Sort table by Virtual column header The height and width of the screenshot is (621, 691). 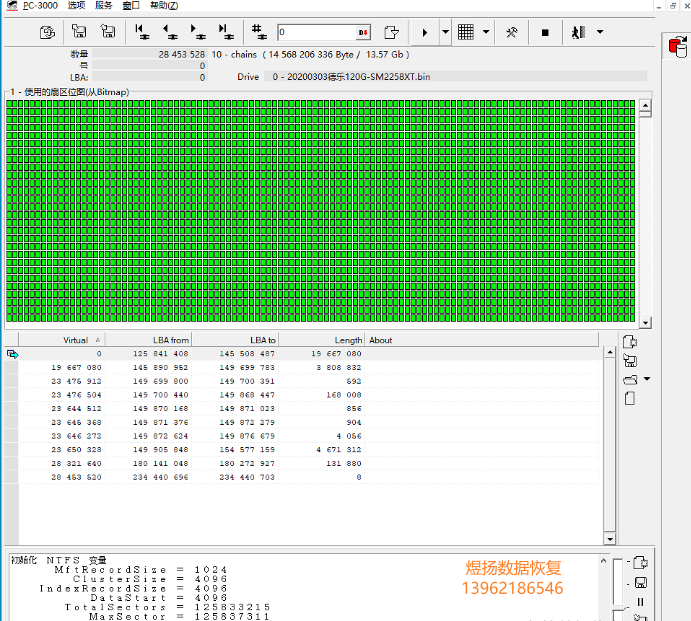(x=62, y=340)
